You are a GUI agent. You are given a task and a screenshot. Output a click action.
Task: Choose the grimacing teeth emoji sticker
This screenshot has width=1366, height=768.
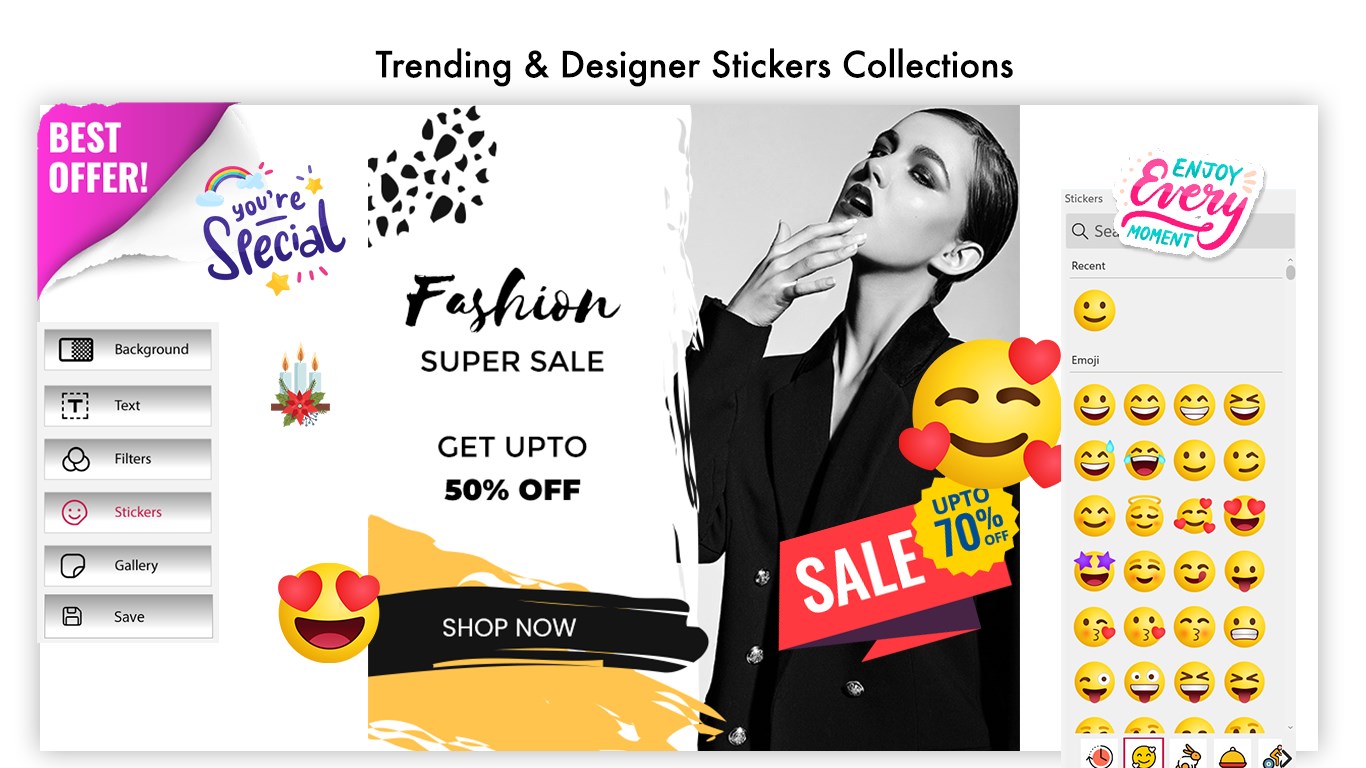pyautogui.click(x=1244, y=627)
